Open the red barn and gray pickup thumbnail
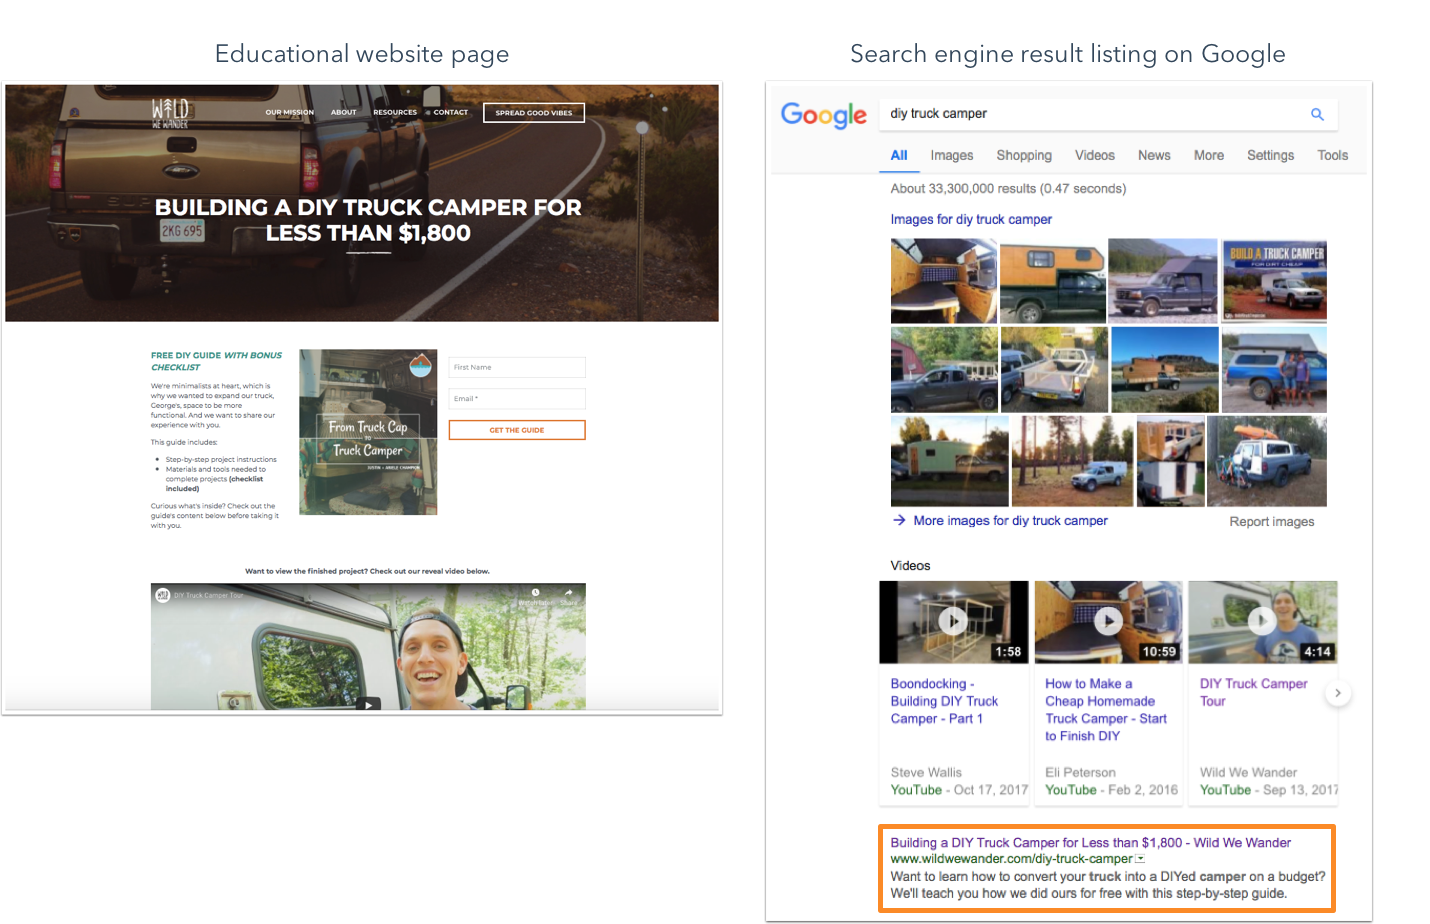Image resolution: width=1430 pixels, height=924 pixels. coord(944,369)
